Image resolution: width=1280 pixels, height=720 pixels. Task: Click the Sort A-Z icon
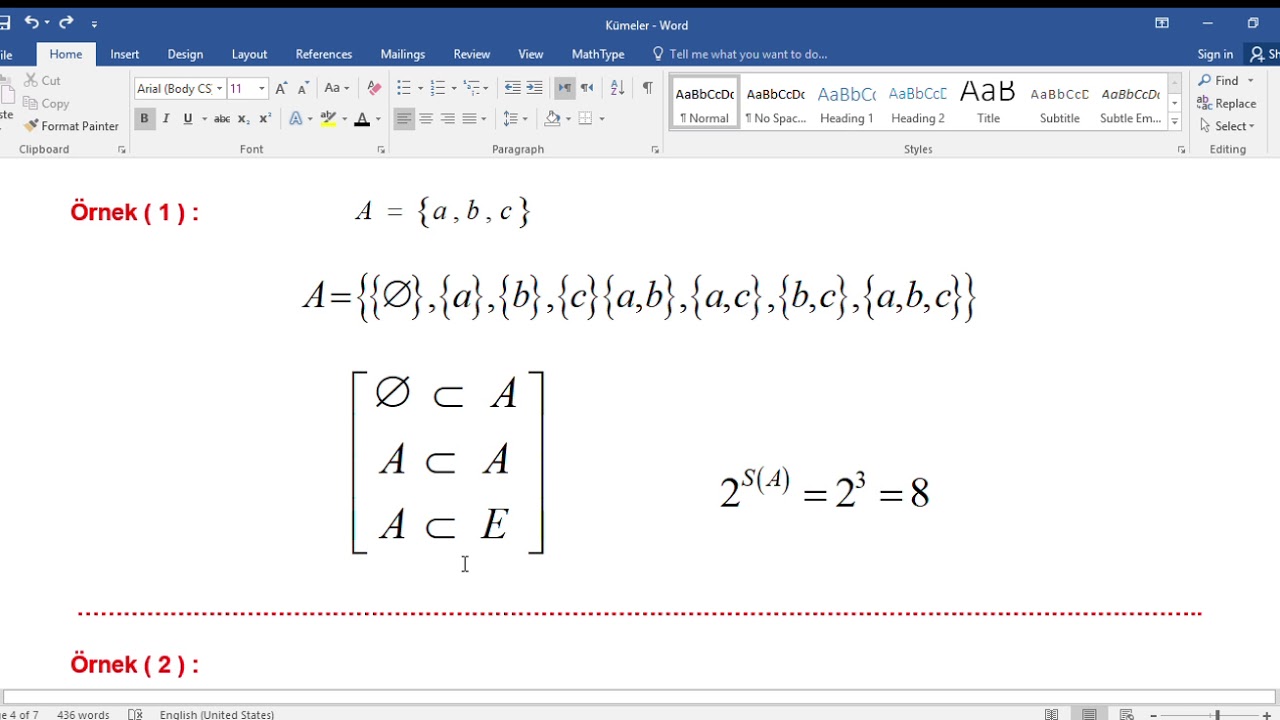[x=617, y=88]
